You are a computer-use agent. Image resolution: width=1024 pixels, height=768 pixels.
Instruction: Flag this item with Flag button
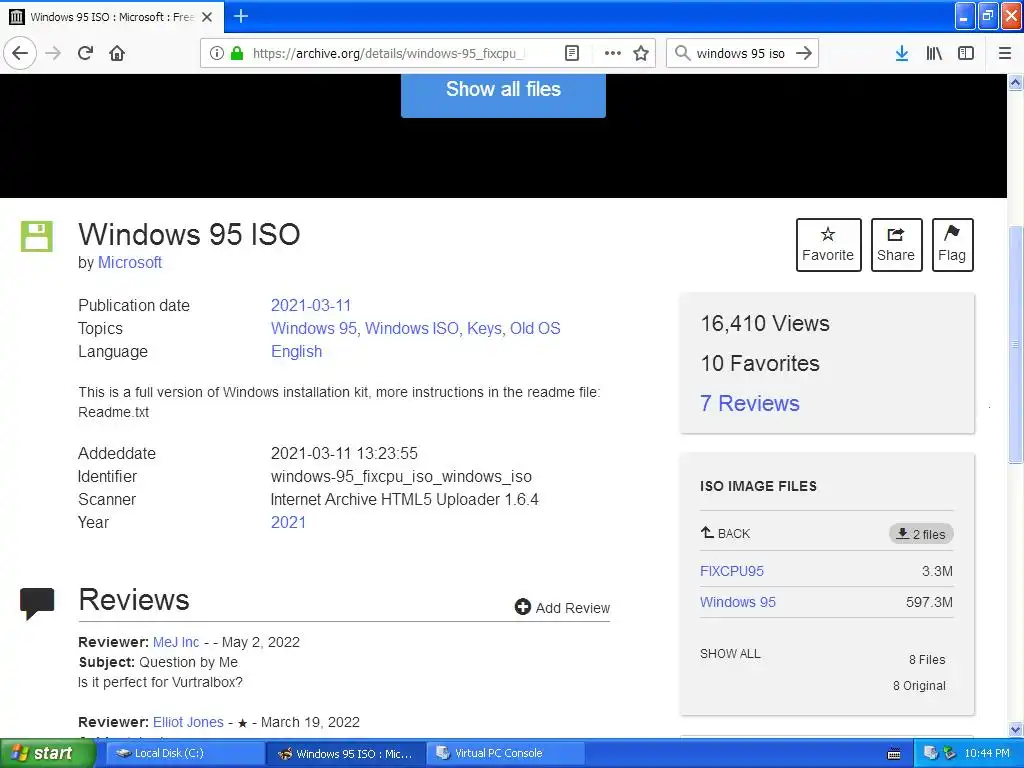click(x=952, y=244)
